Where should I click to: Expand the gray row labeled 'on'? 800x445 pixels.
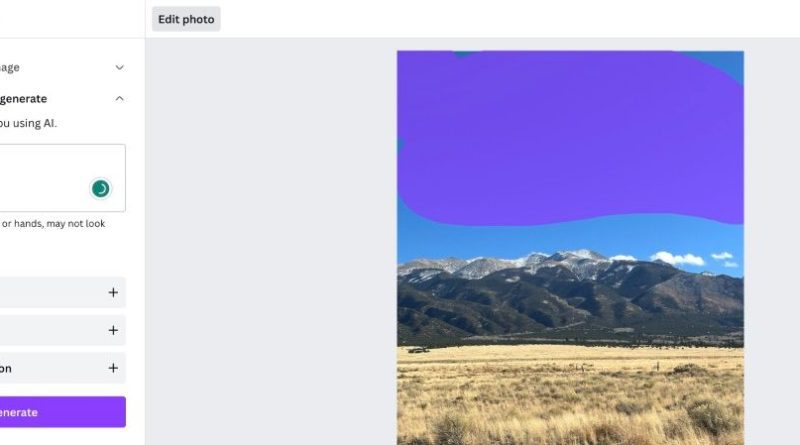63,368
